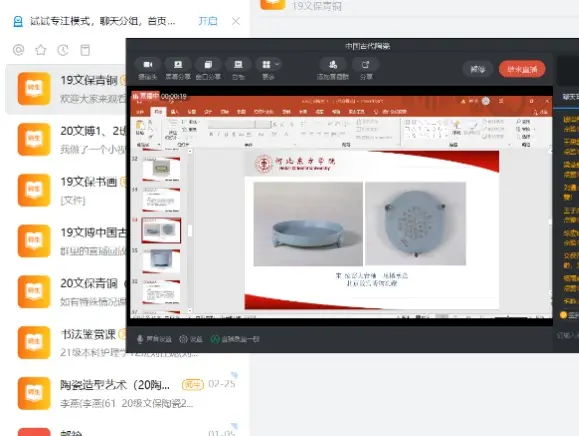Click the bottom-view celadon dish image on slide
The height and width of the screenshot is (436, 579).
[415, 224]
